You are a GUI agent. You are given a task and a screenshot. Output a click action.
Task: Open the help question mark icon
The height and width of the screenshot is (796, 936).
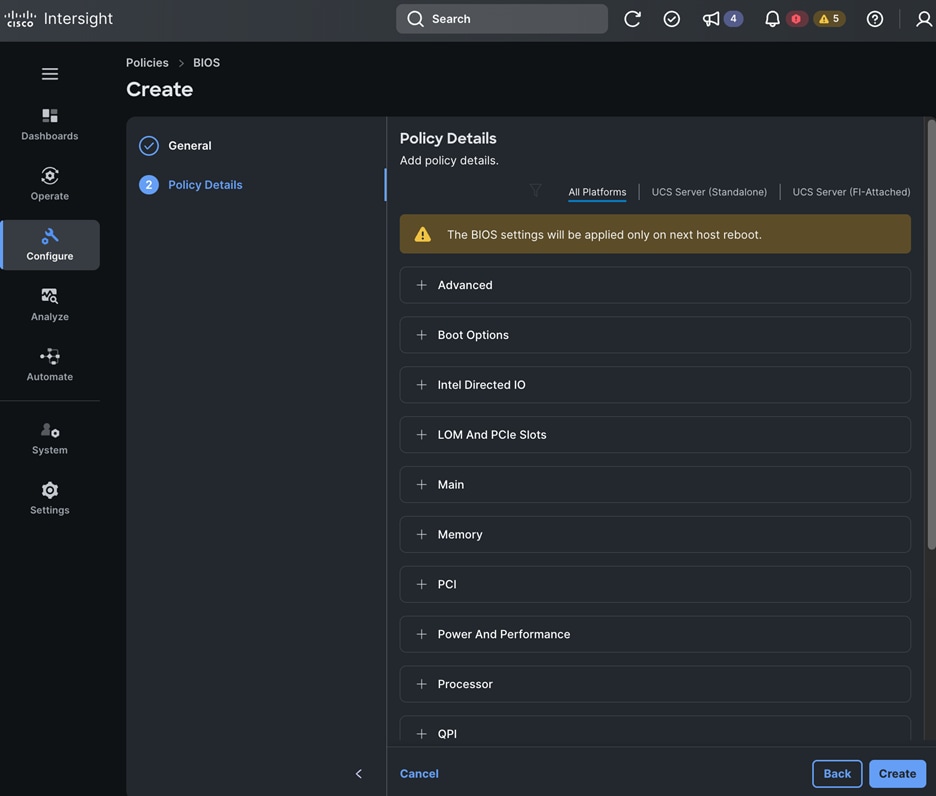(x=875, y=19)
